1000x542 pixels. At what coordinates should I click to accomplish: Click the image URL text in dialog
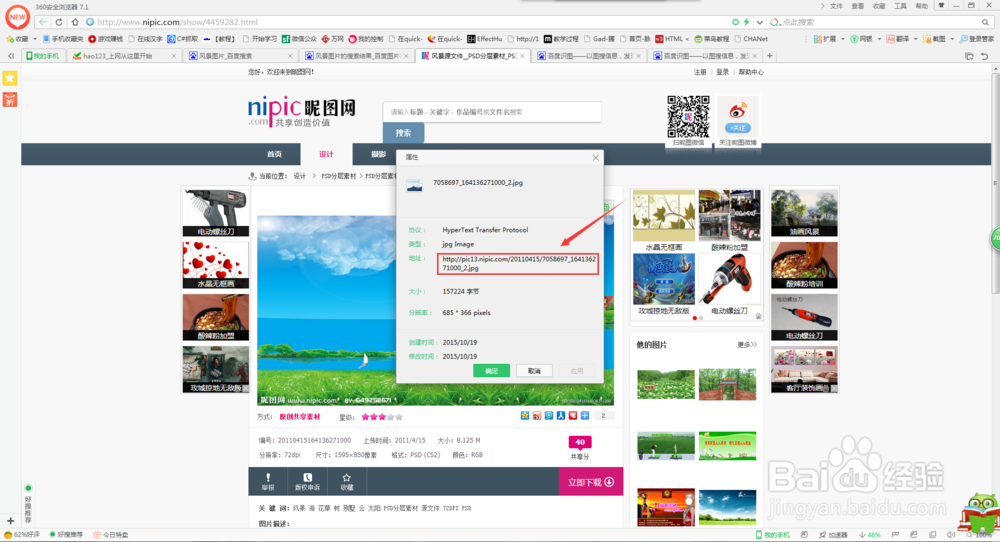coord(518,264)
